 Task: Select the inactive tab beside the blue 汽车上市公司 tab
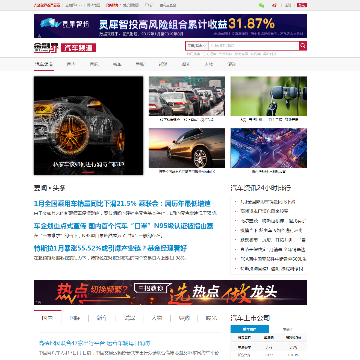(x=287, y=329)
